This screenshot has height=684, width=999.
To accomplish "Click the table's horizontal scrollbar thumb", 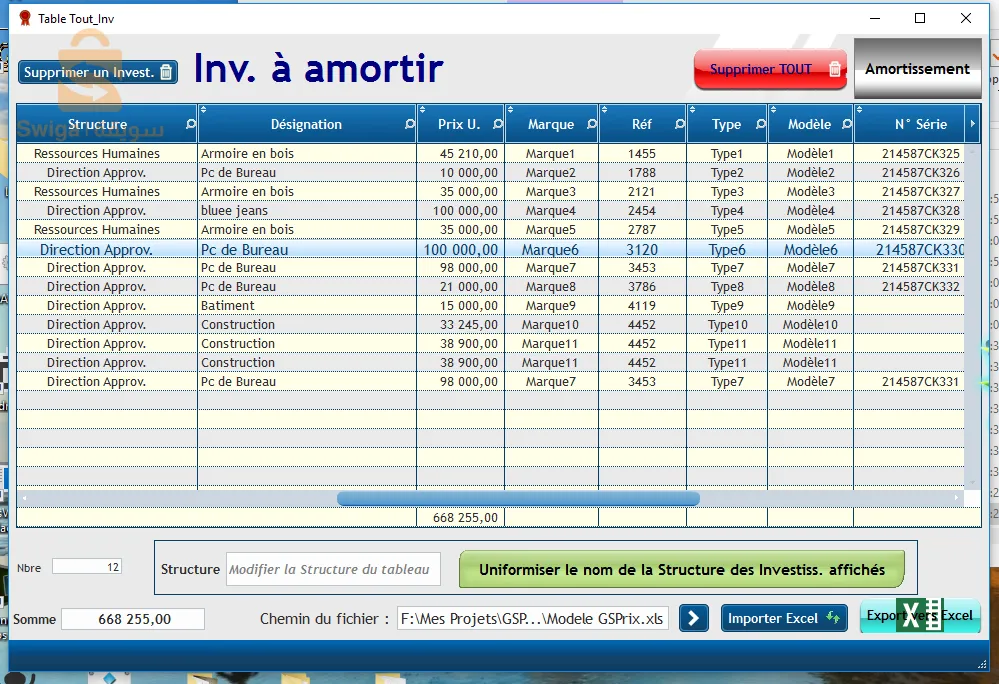I will (x=518, y=498).
